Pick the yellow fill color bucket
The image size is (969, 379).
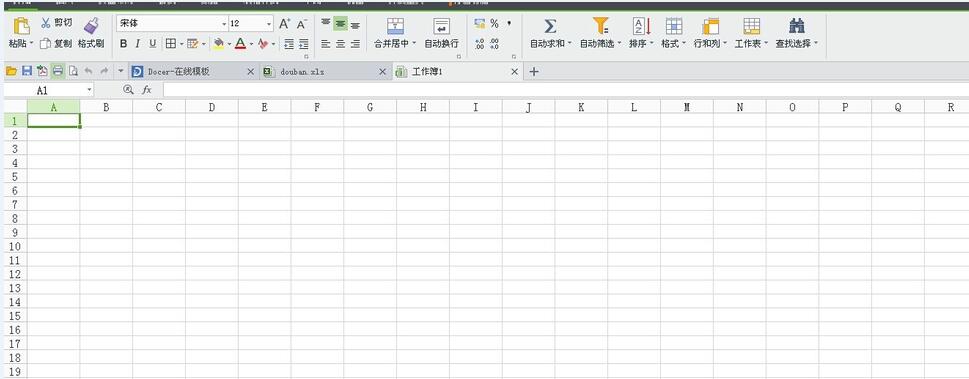pos(218,44)
